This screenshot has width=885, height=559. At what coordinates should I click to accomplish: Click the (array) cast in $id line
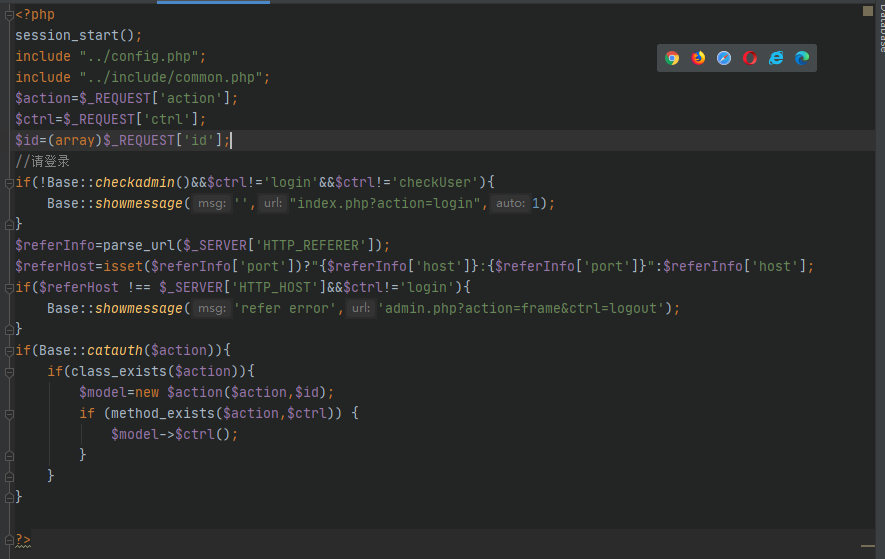[x=75, y=140]
